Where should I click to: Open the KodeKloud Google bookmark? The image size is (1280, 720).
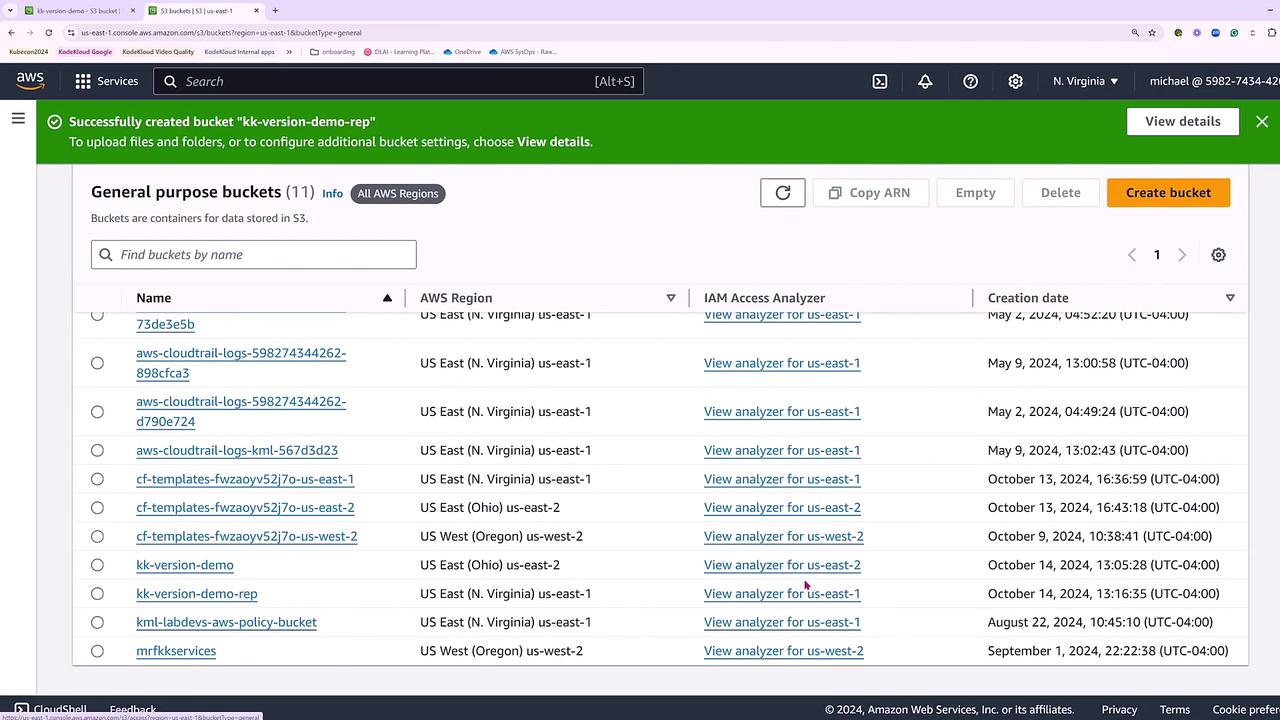pos(85,52)
